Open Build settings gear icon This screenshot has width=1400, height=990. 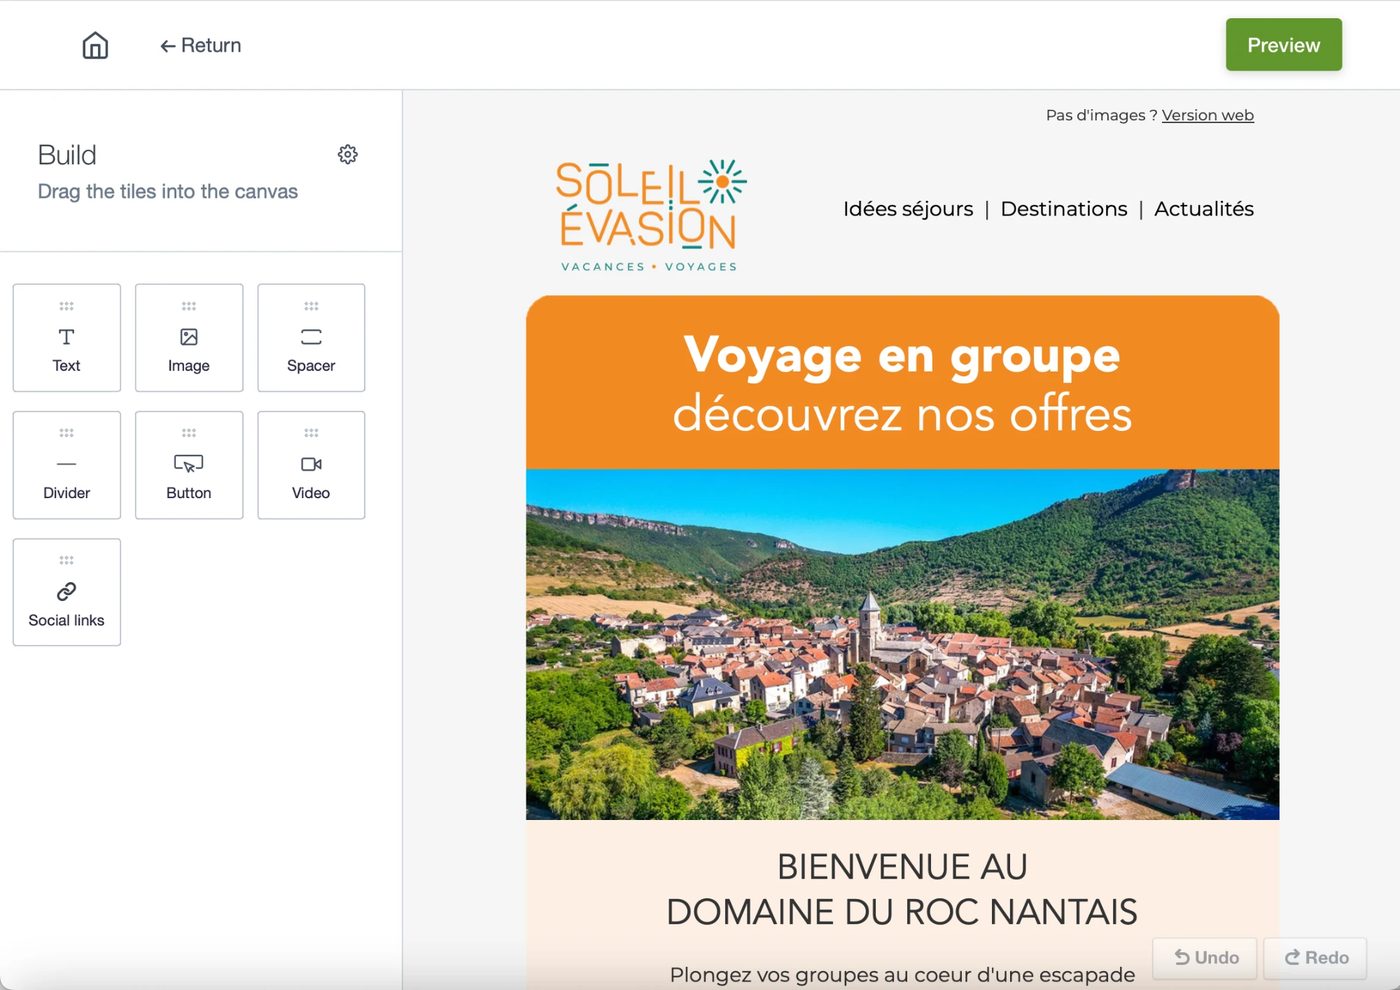347,154
